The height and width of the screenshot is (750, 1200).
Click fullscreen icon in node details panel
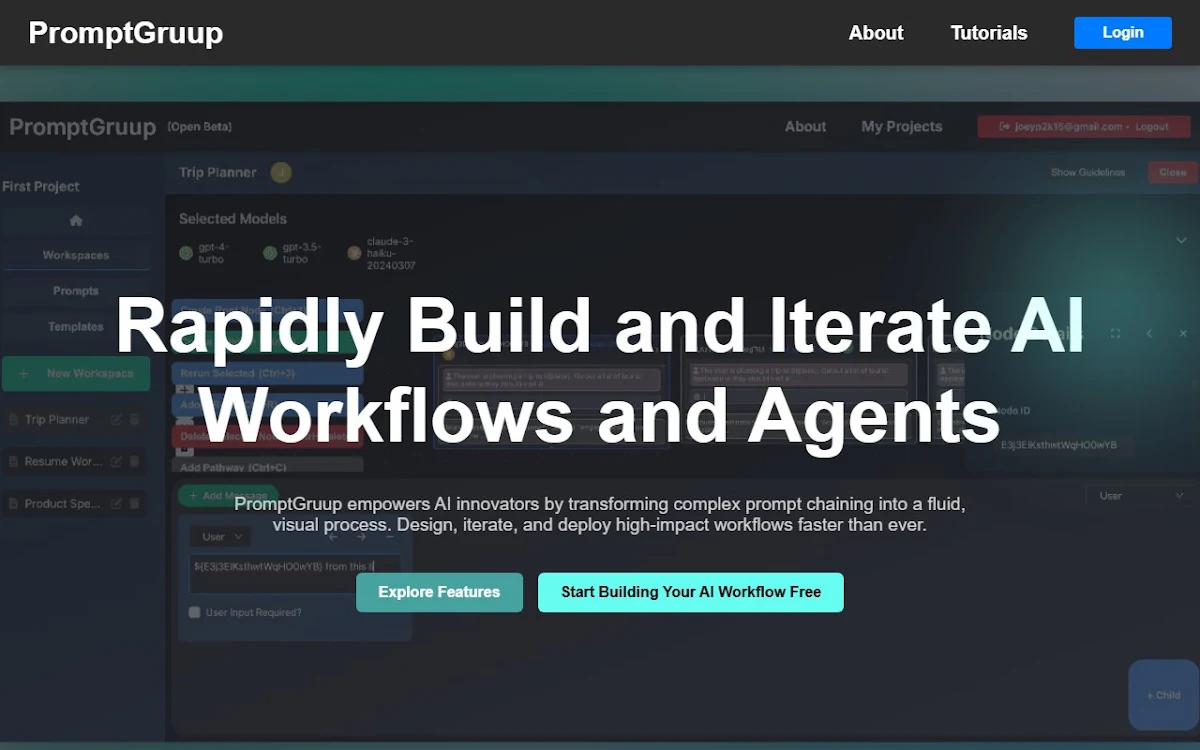tap(1116, 333)
